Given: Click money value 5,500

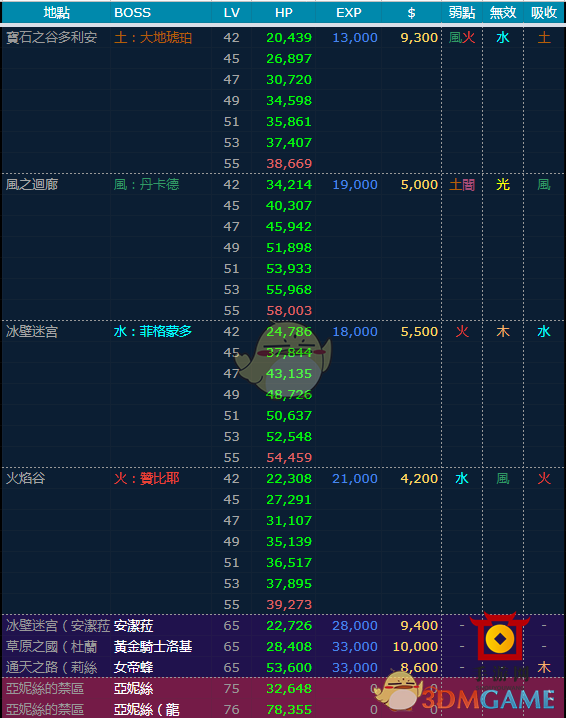Looking at the screenshot, I should (419, 332).
